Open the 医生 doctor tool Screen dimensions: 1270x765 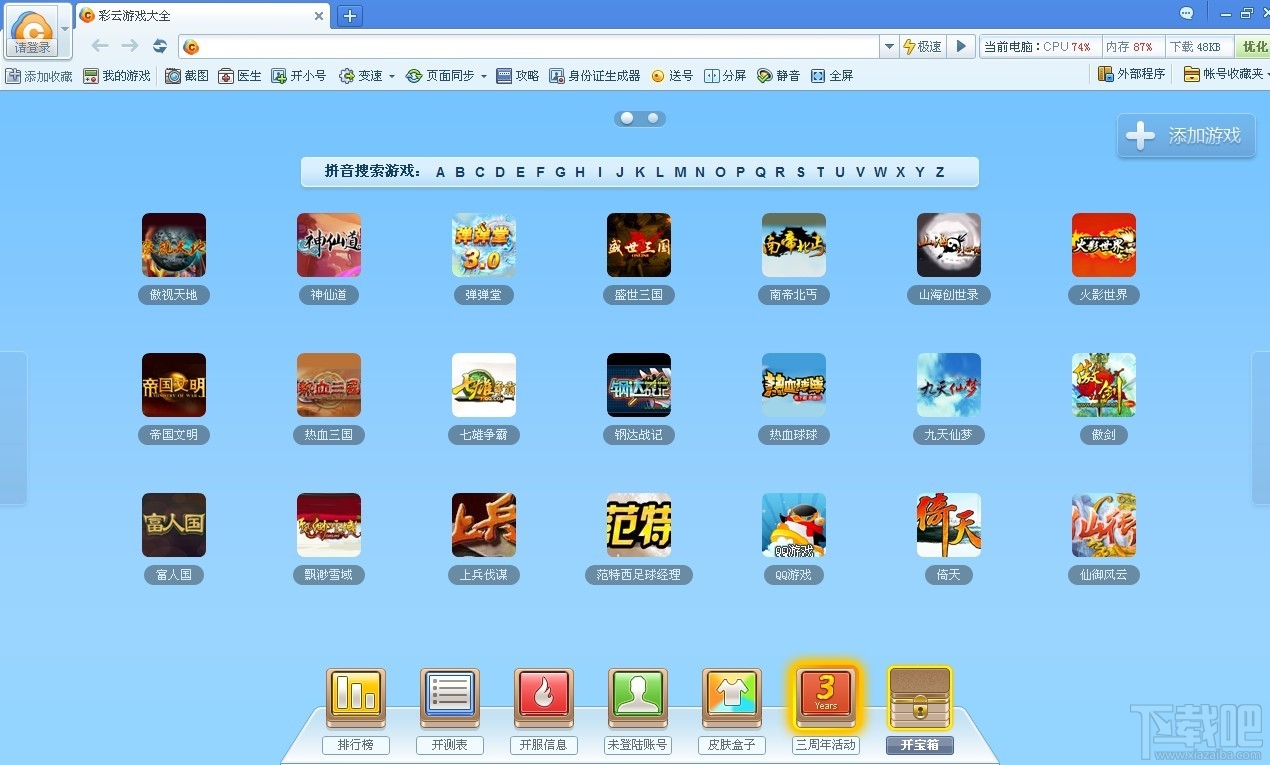coord(240,76)
